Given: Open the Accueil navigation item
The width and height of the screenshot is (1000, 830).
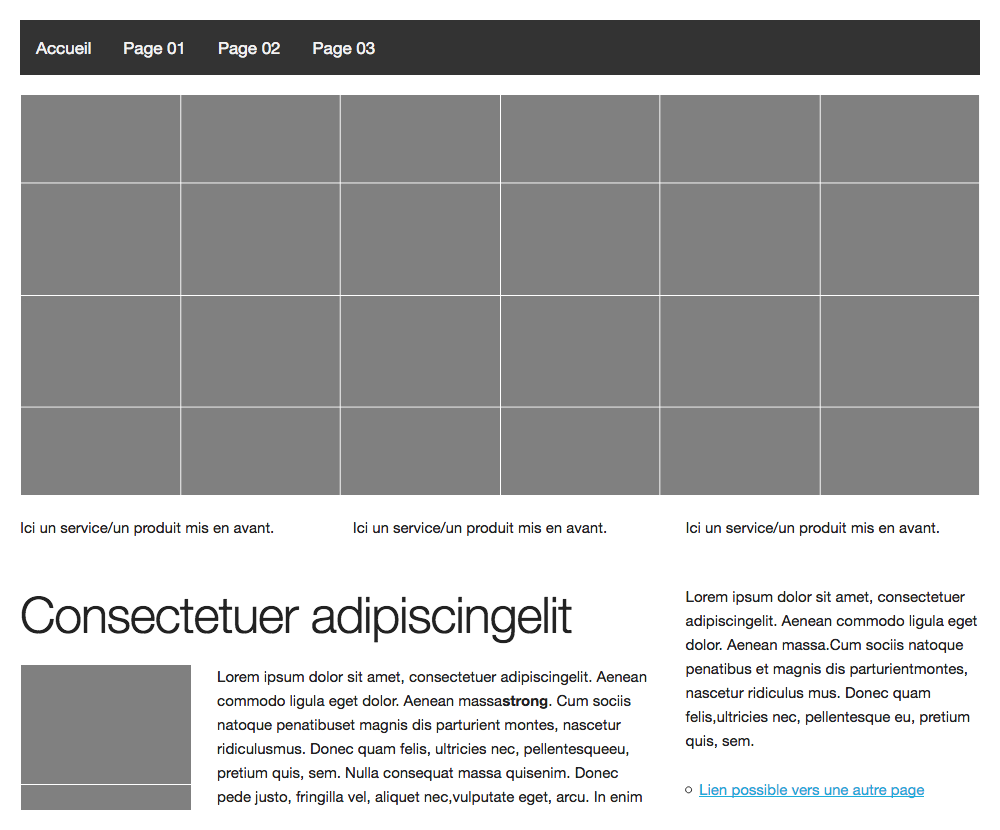Looking at the screenshot, I should (x=63, y=48).
